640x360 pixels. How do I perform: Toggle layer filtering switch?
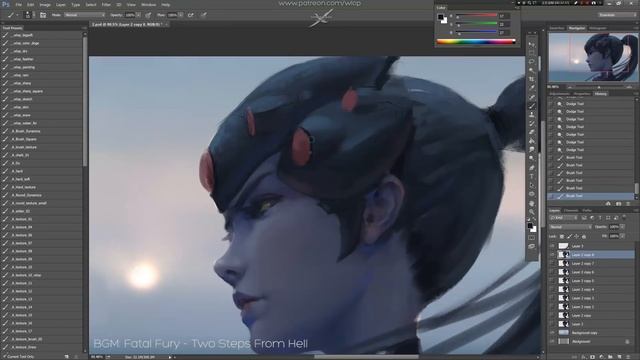tap(624, 218)
